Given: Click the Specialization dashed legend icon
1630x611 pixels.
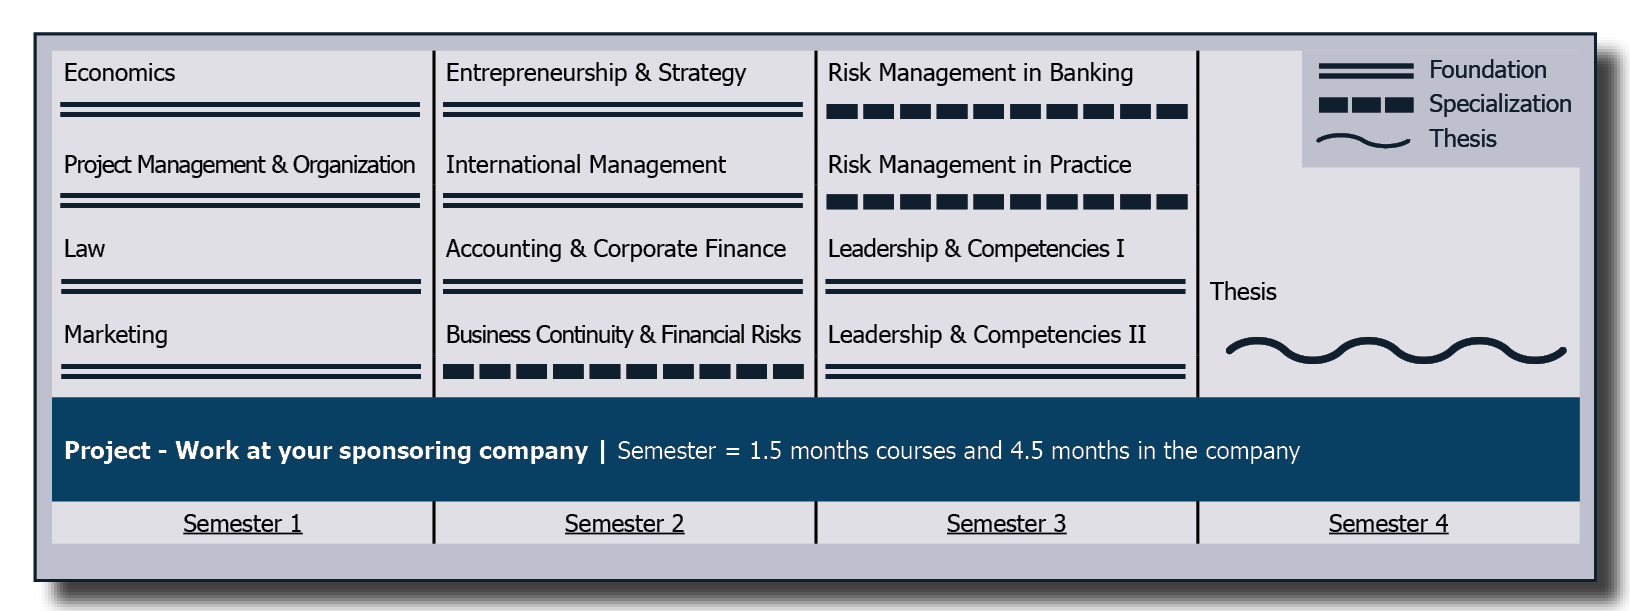Looking at the screenshot, I should click(x=1366, y=104).
